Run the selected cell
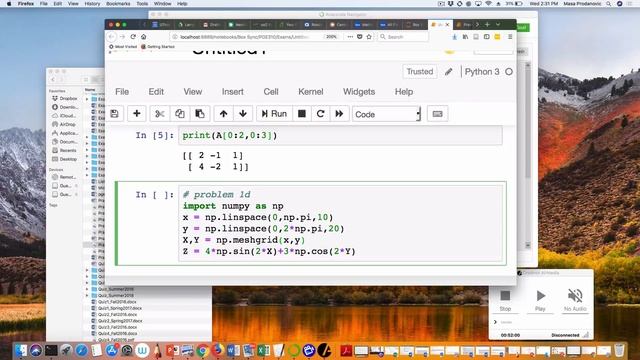640x360 pixels. (274, 114)
